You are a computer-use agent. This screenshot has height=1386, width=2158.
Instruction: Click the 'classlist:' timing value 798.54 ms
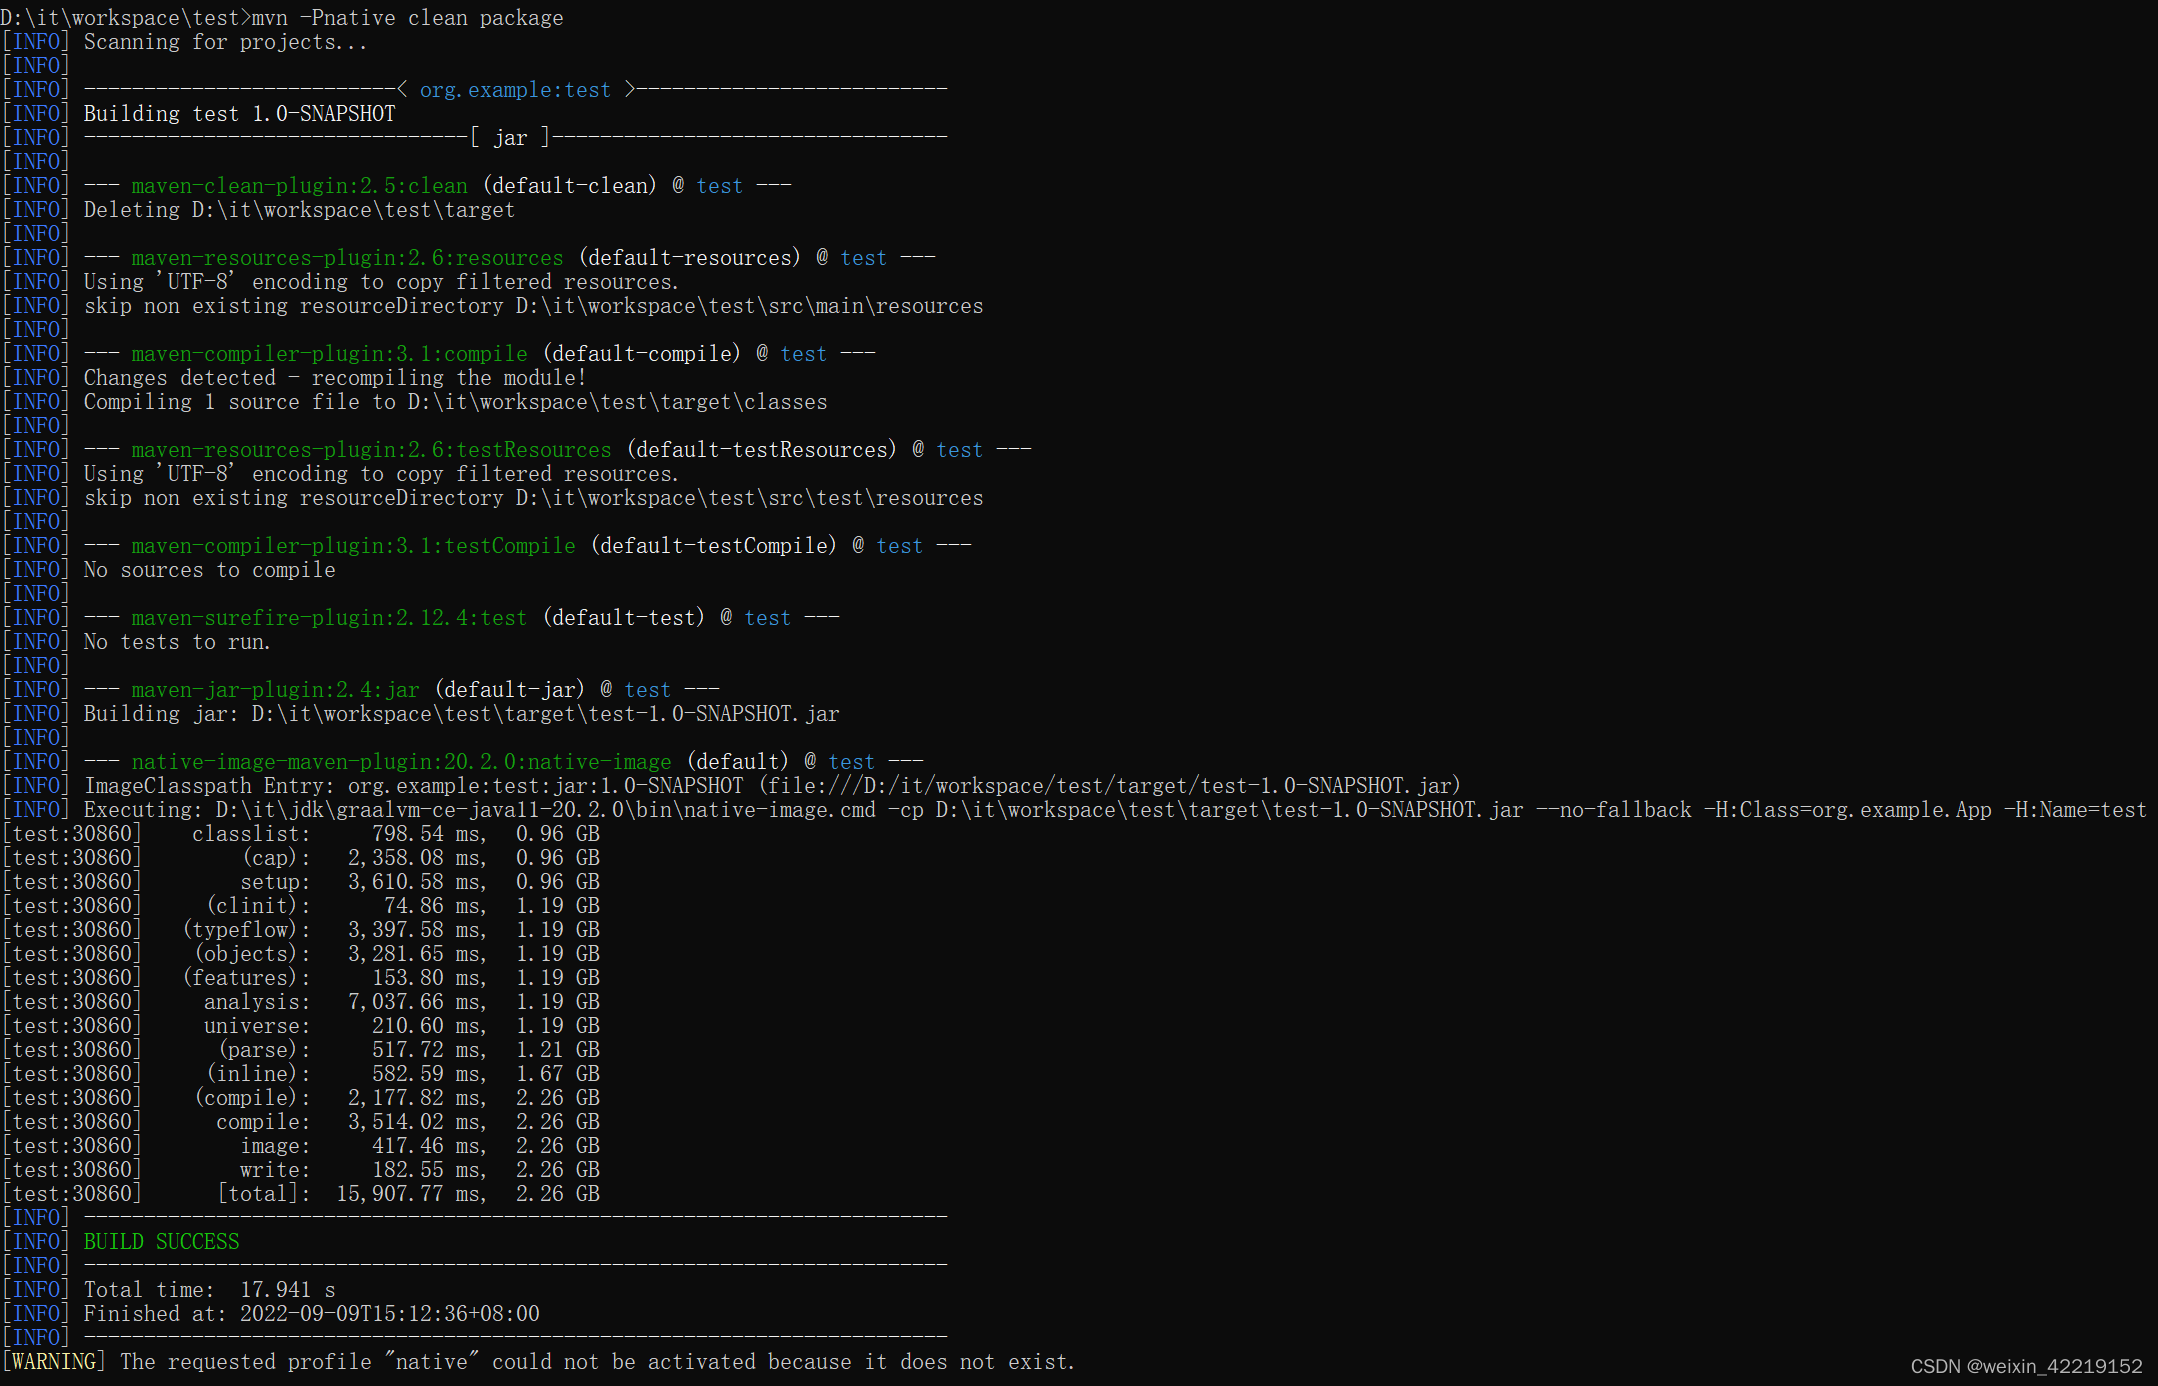click(x=428, y=834)
